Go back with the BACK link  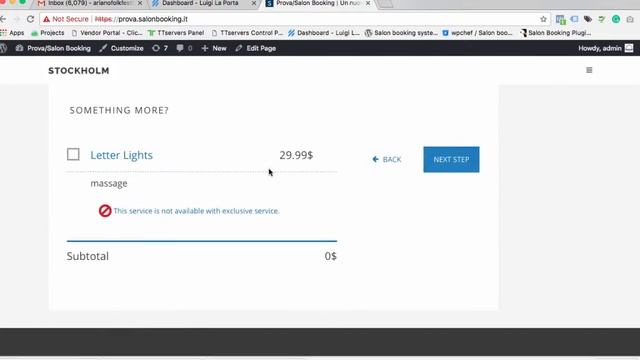pos(387,159)
